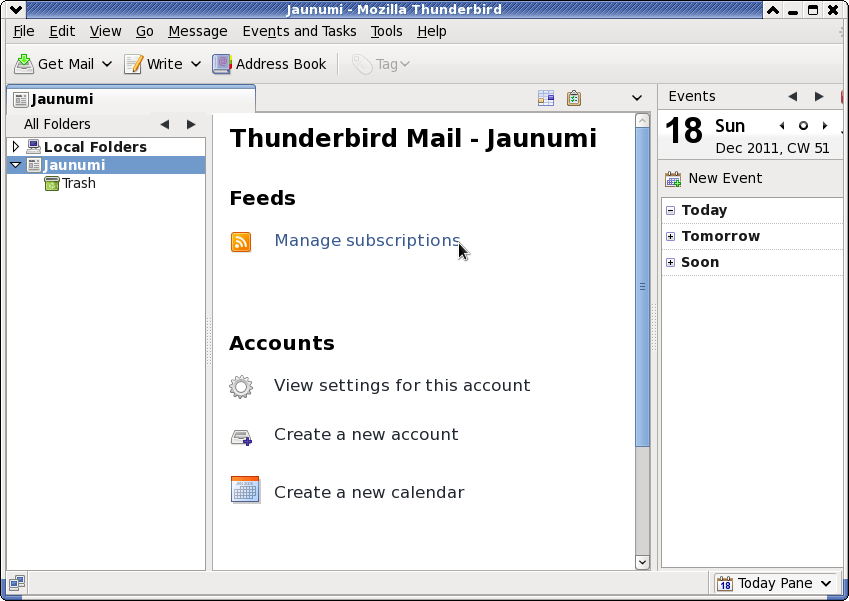This screenshot has height=601, width=849.
Task: Go to next day in Today pane
Action: (x=825, y=126)
